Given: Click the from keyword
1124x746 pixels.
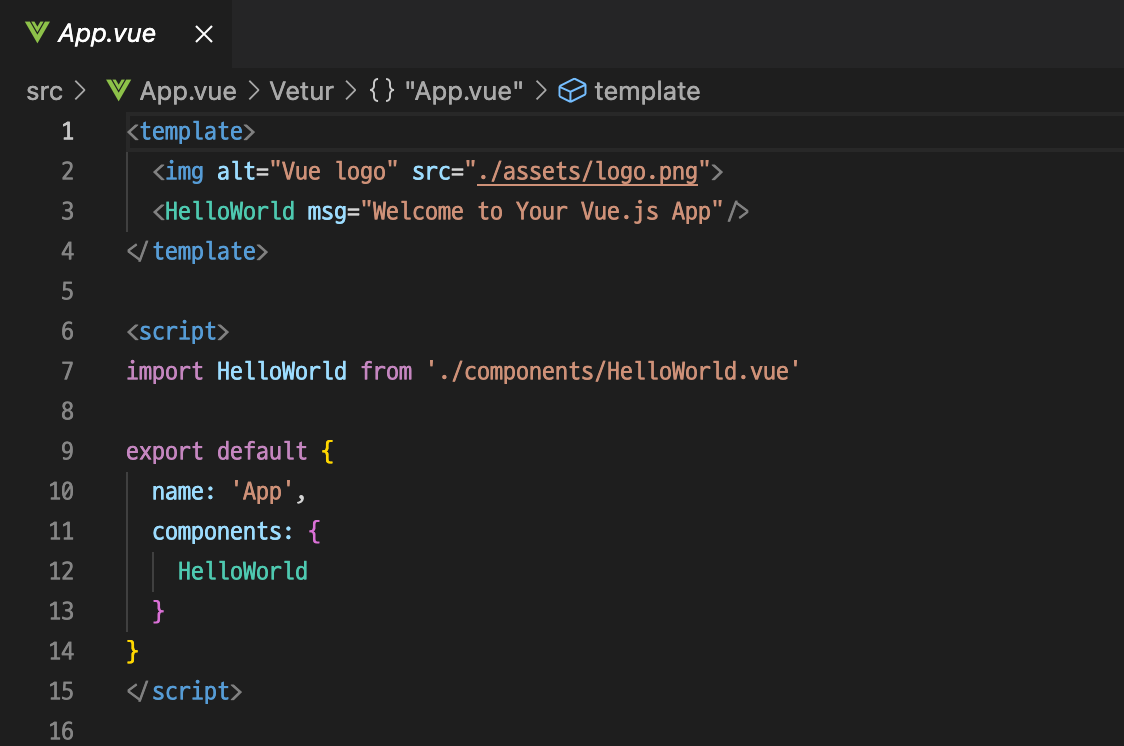Looking at the screenshot, I should 386,371.
